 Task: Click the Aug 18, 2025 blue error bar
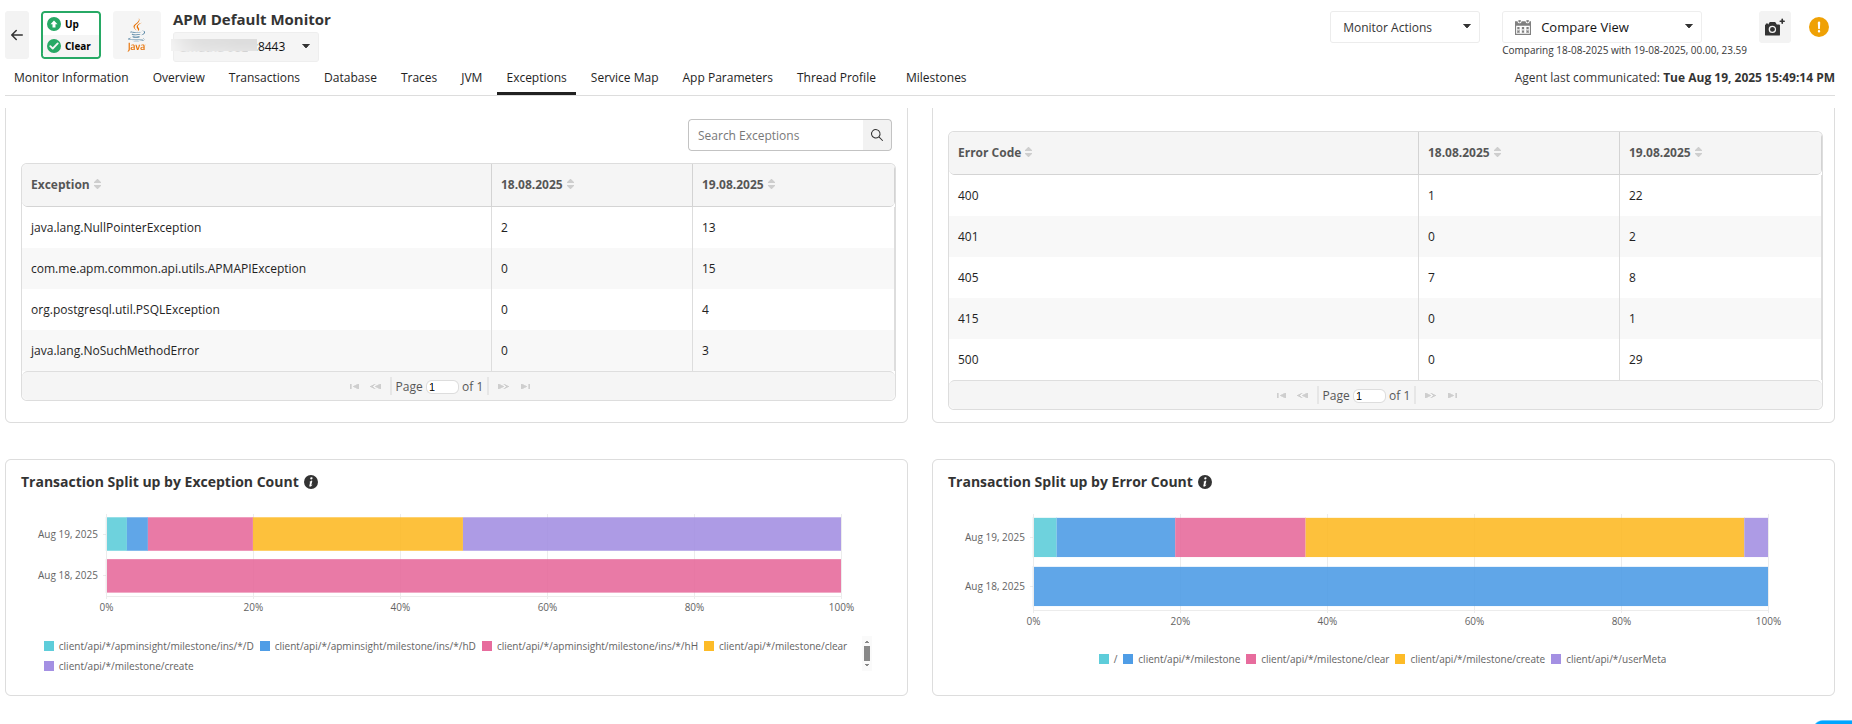[x=1400, y=586]
